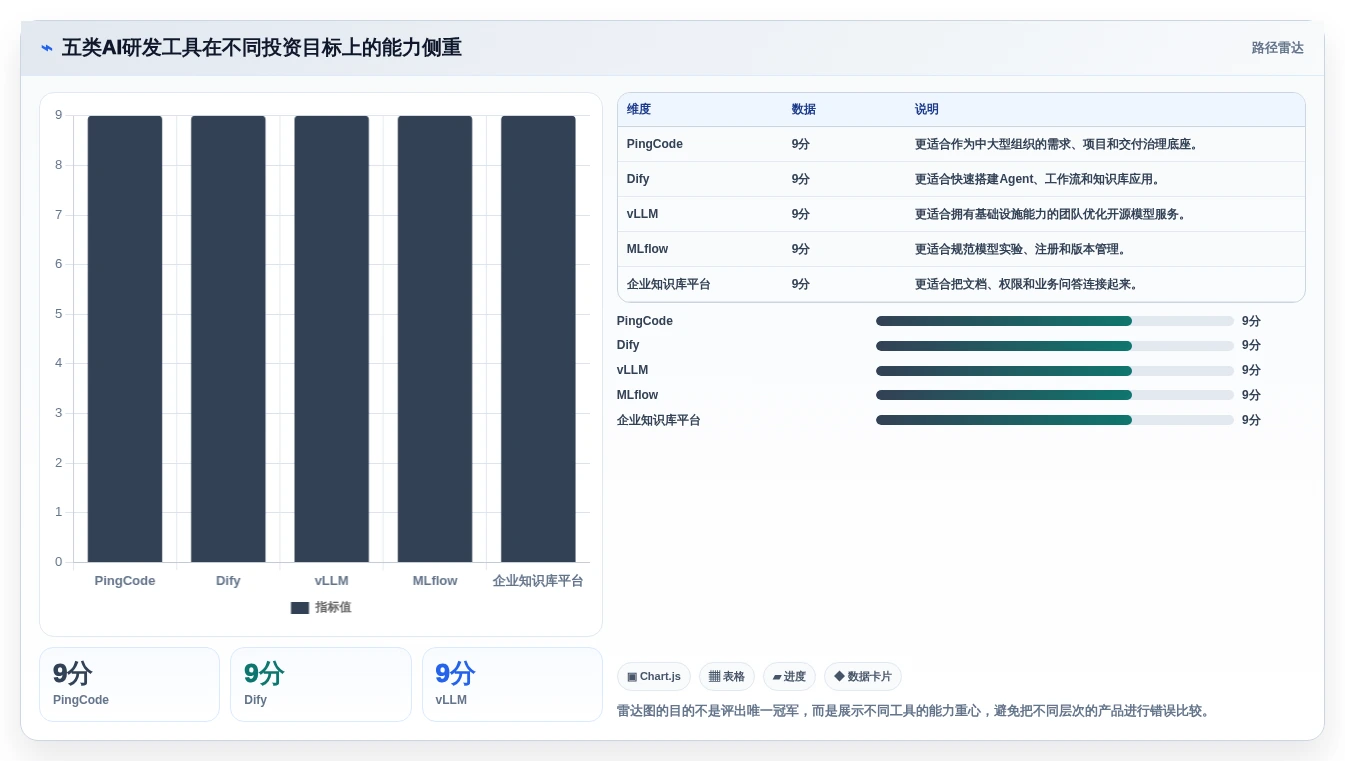The image size is (1345, 761).
Task: Click the 企业知识库平台 progress bar
Action: click(x=1055, y=420)
